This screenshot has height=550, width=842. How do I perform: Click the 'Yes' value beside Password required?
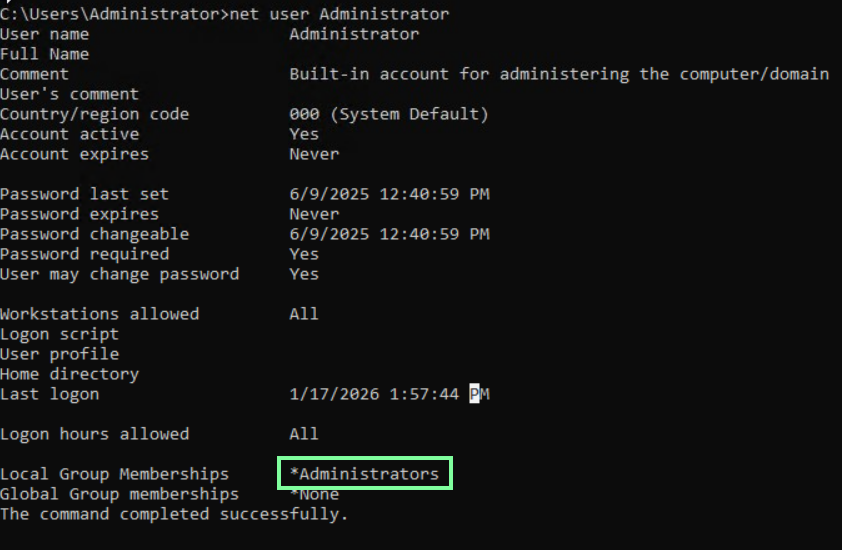click(304, 254)
